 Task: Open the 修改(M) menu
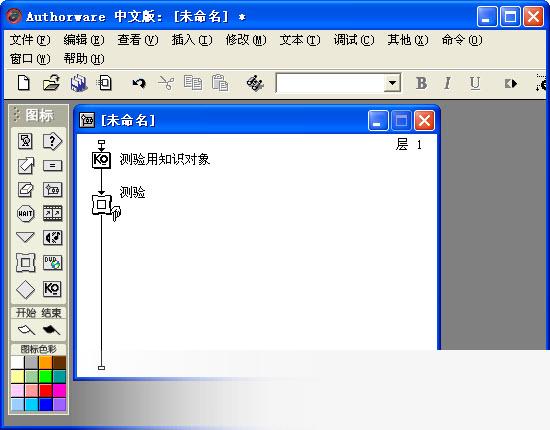pos(246,40)
